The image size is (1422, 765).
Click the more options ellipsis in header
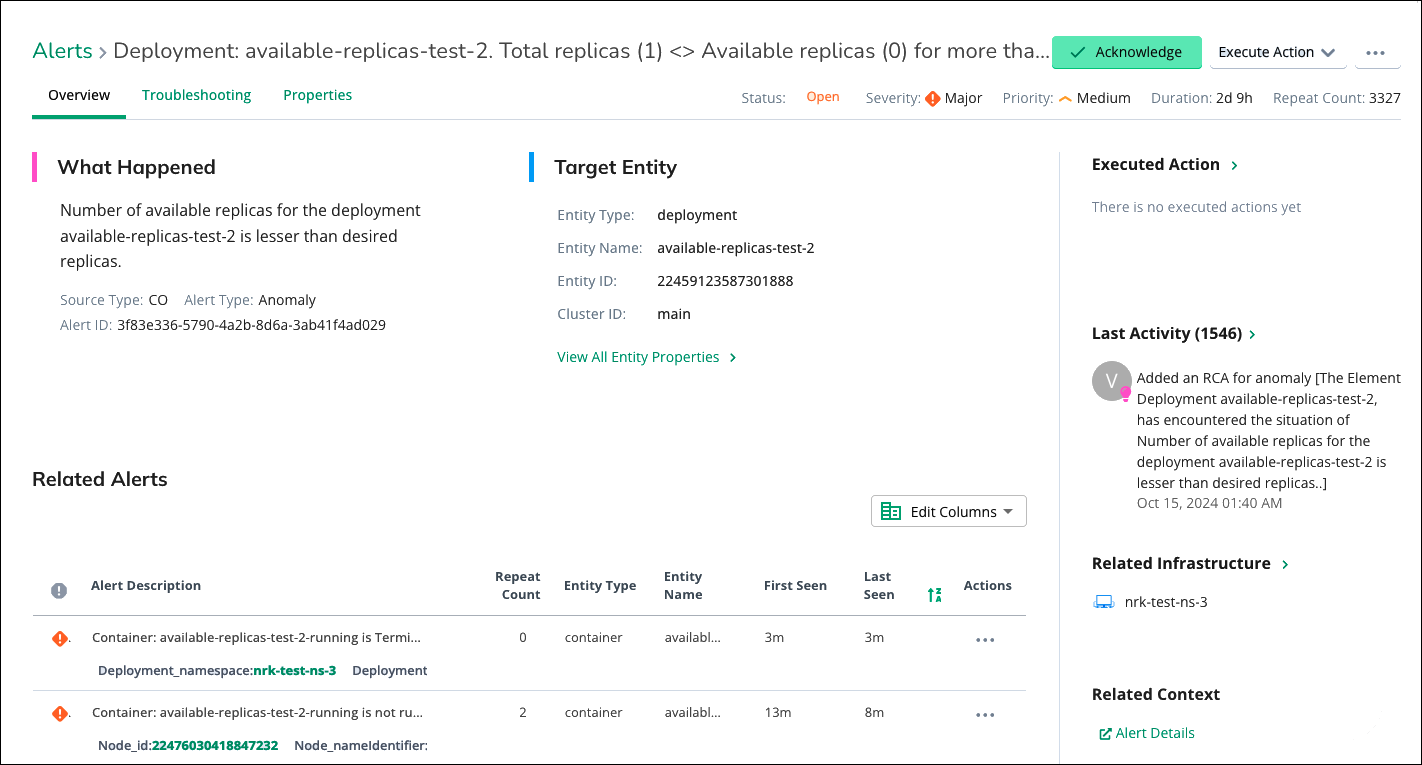[1376, 53]
